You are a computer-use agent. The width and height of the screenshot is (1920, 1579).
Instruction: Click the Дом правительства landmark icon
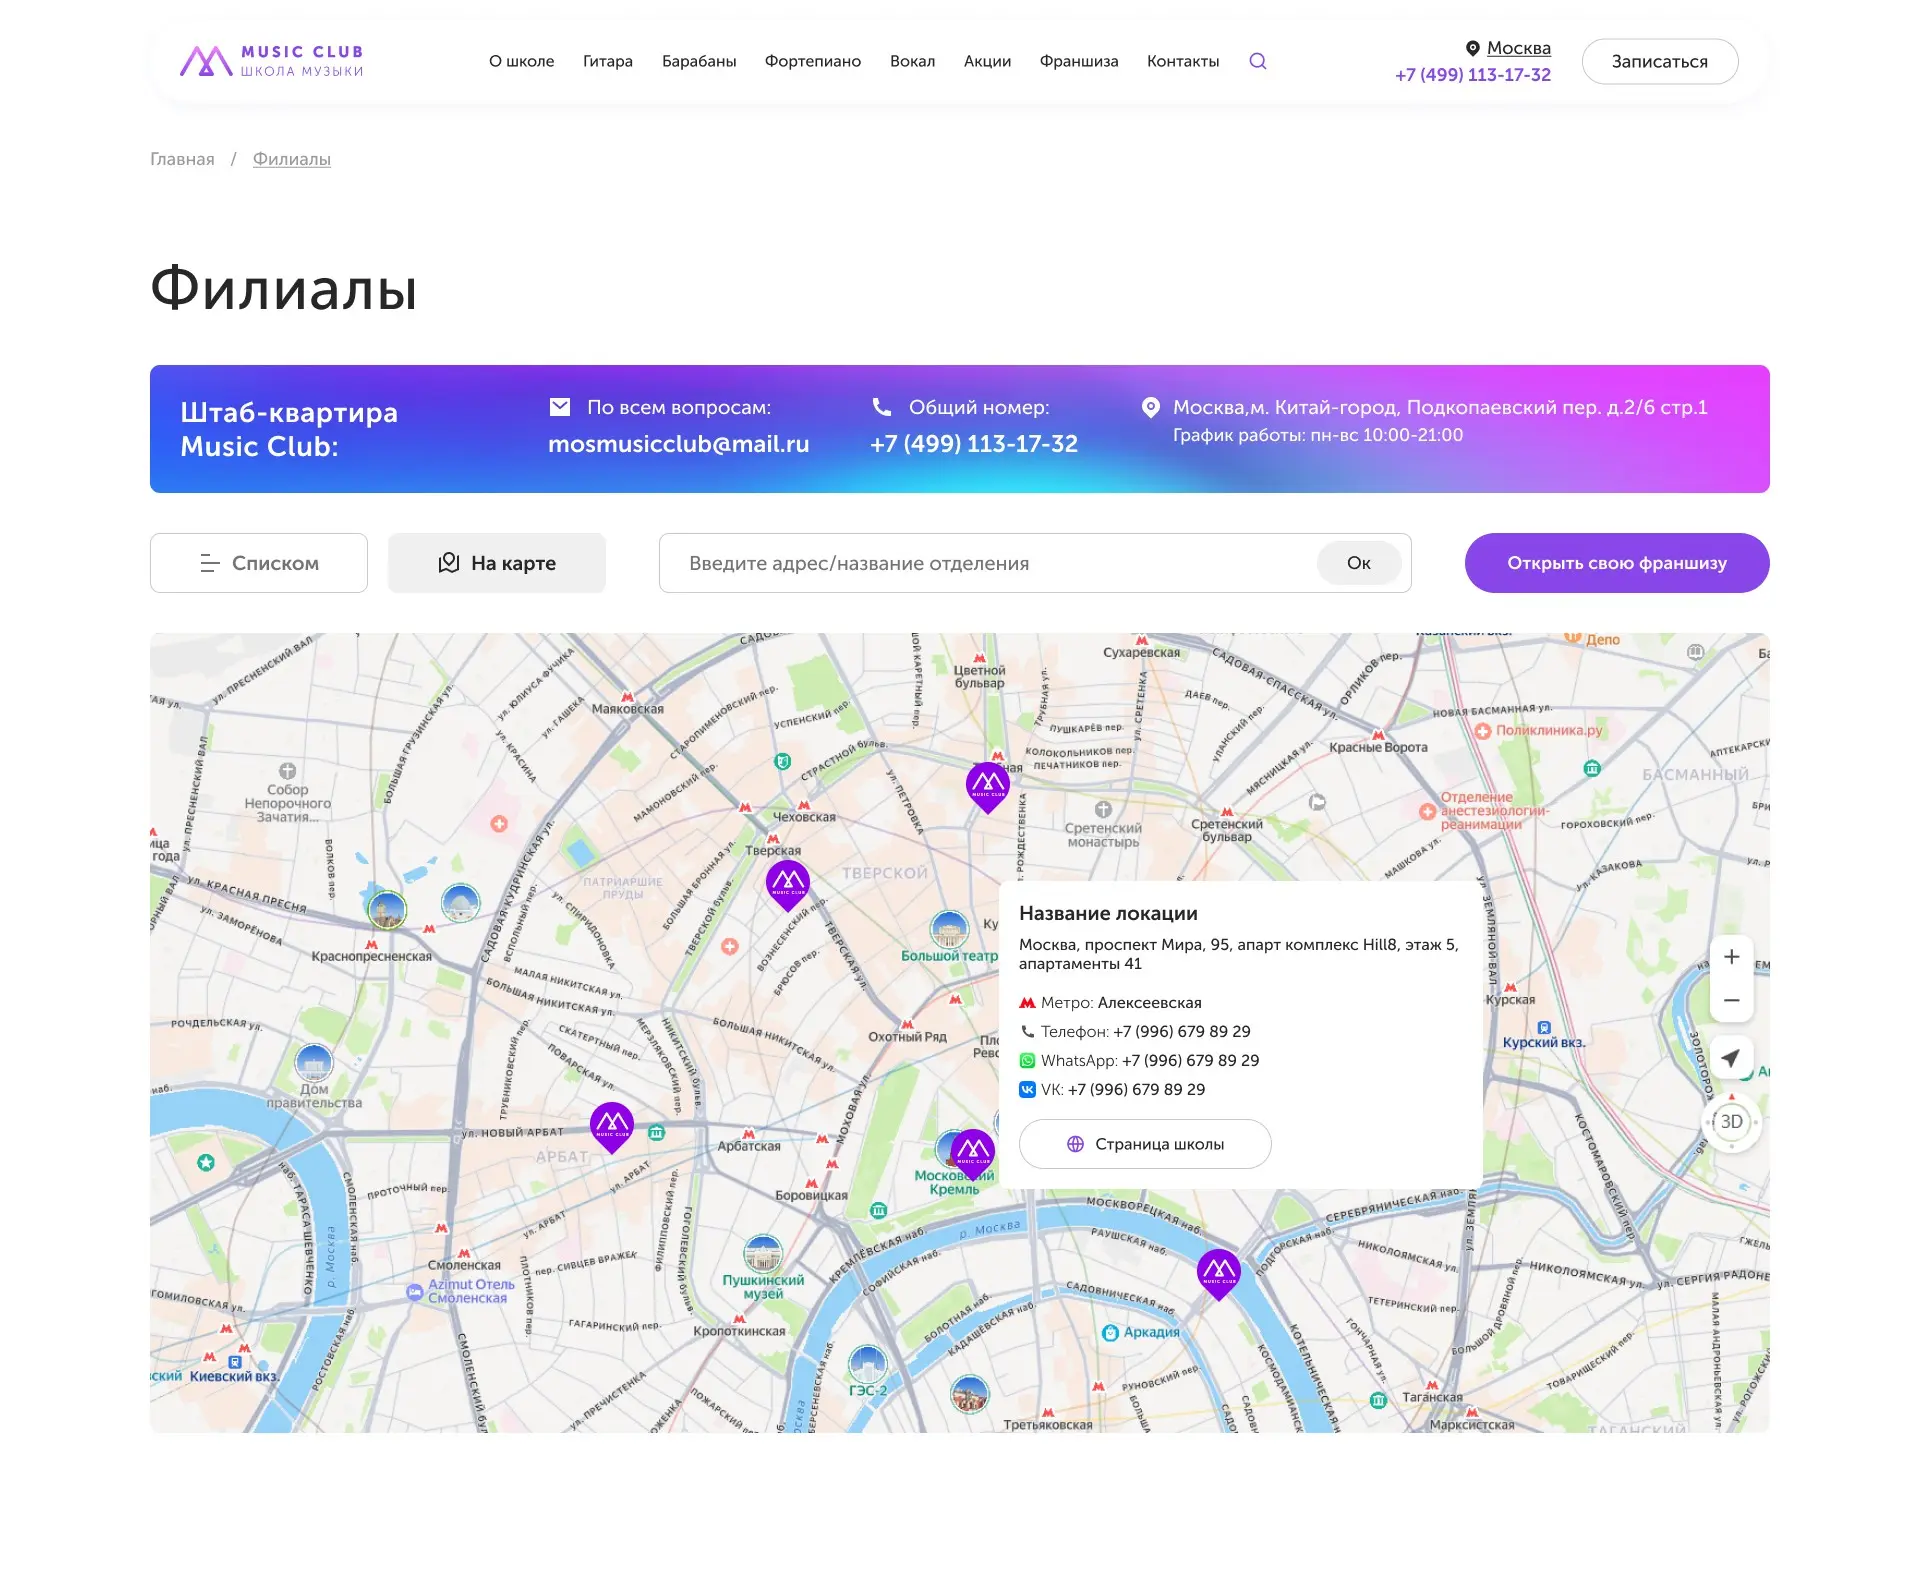click(x=314, y=1062)
